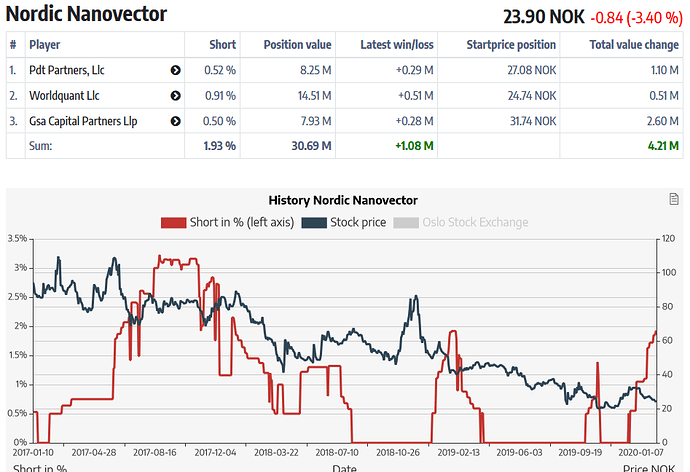Click the Date axis title
Viewport: 690px width, 472px height.
345,468
